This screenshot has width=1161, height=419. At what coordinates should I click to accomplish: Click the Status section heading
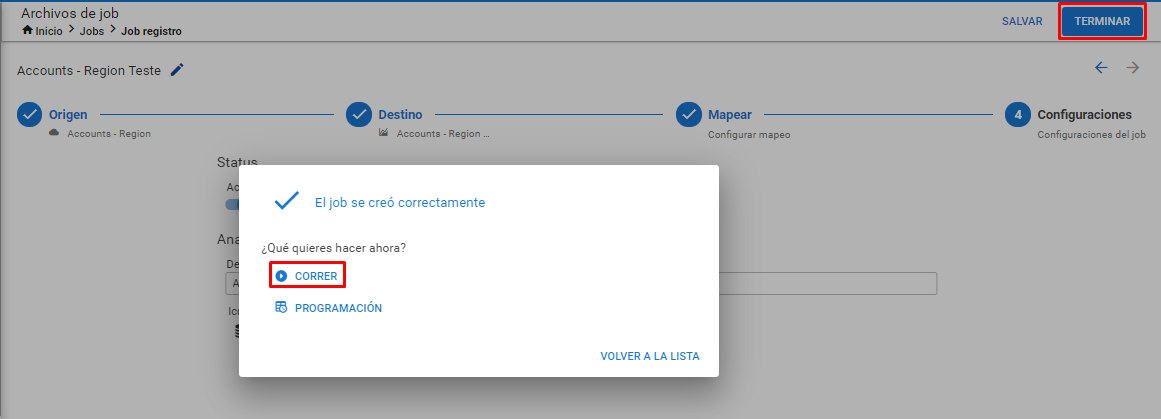coord(237,162)
